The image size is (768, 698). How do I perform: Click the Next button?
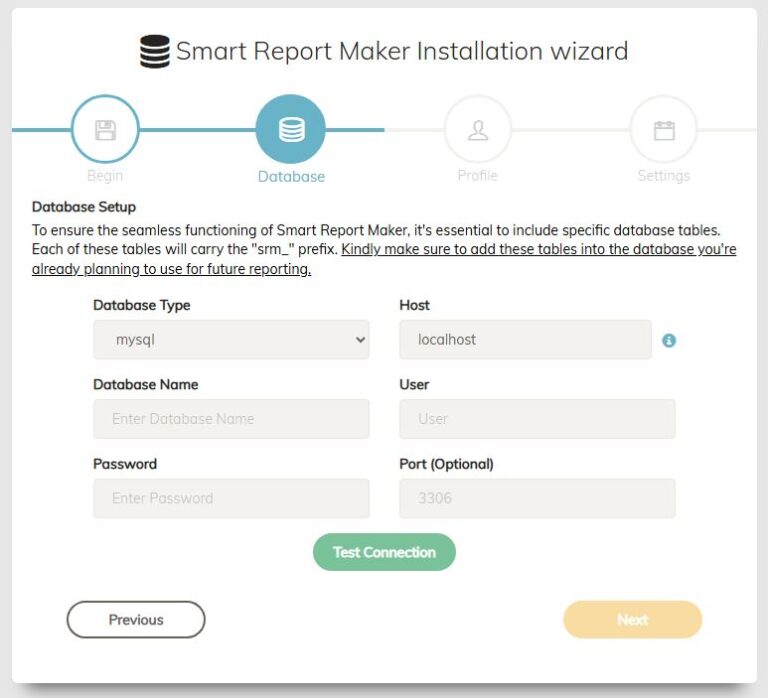[x=633, y=620]
